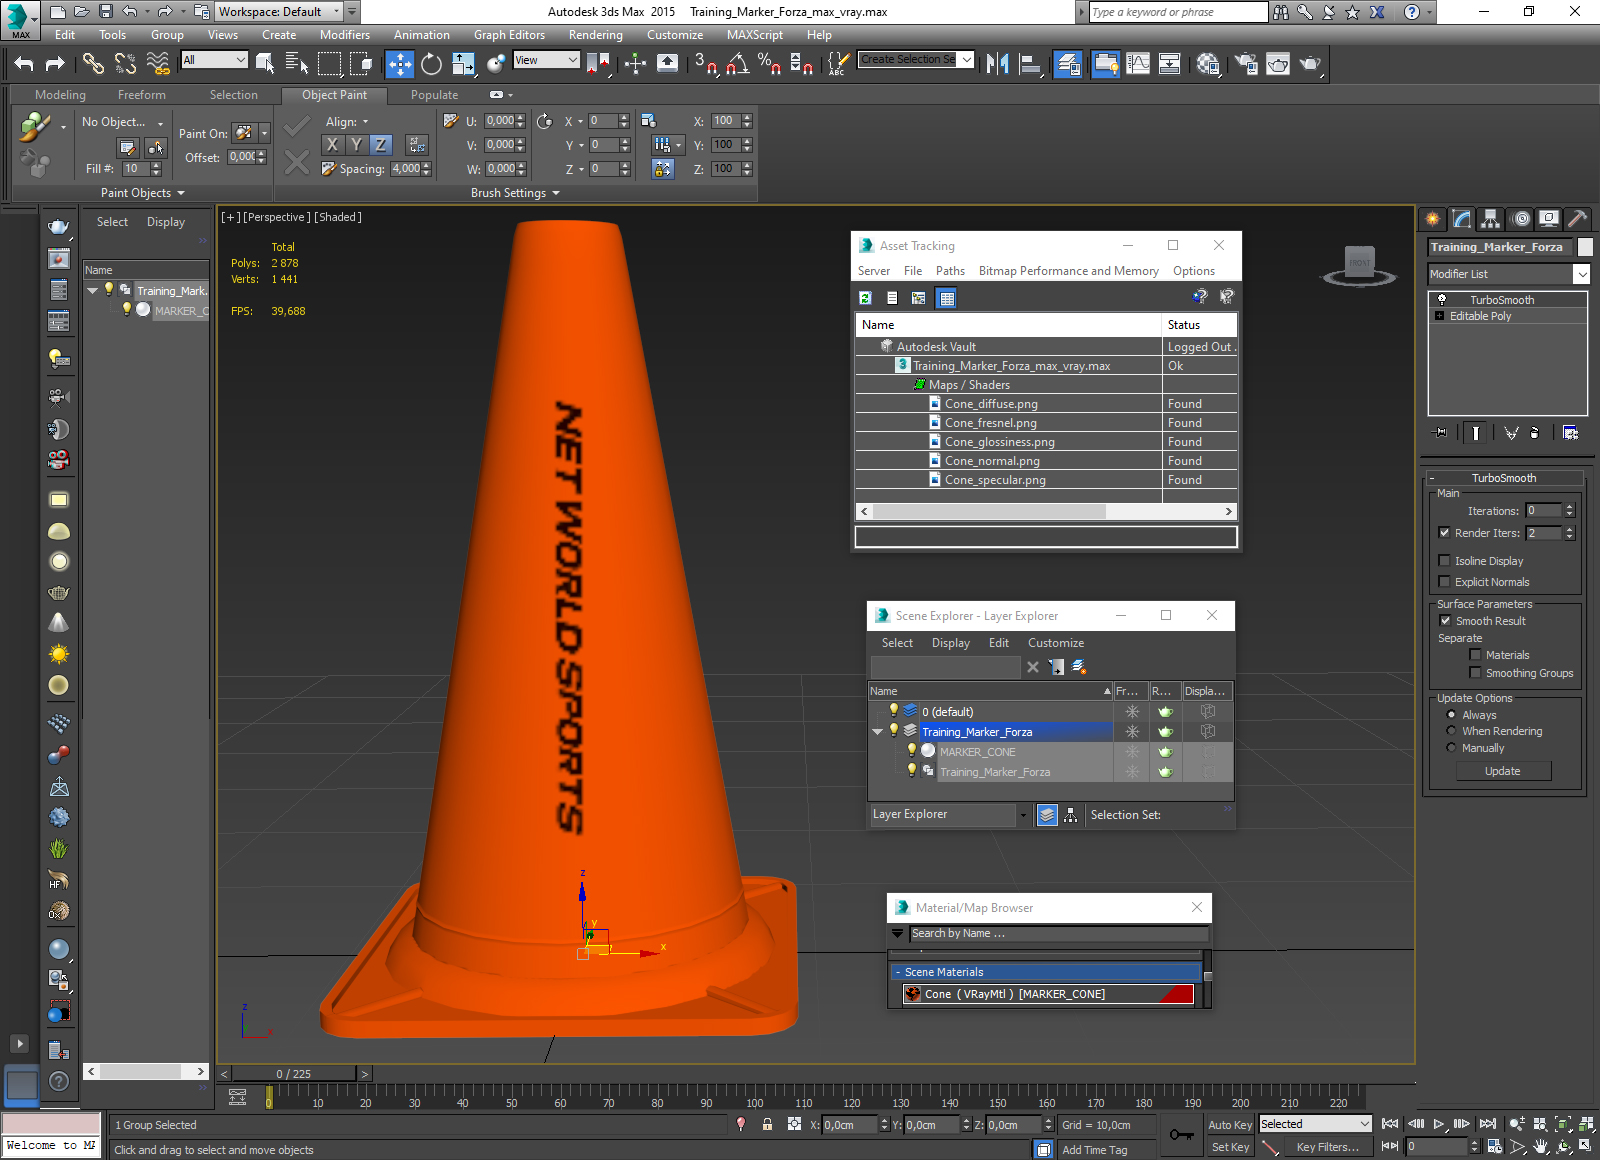
Task: Click Play Animation button
Action: pyautogui.click(x=1438, y=1124)
